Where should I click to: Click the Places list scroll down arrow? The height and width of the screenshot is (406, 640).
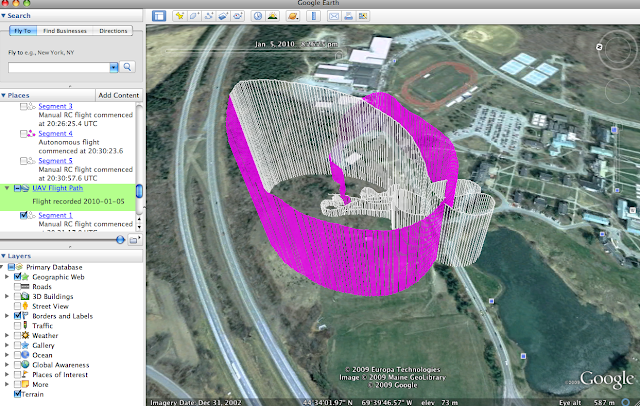click(x=139, y=226)
